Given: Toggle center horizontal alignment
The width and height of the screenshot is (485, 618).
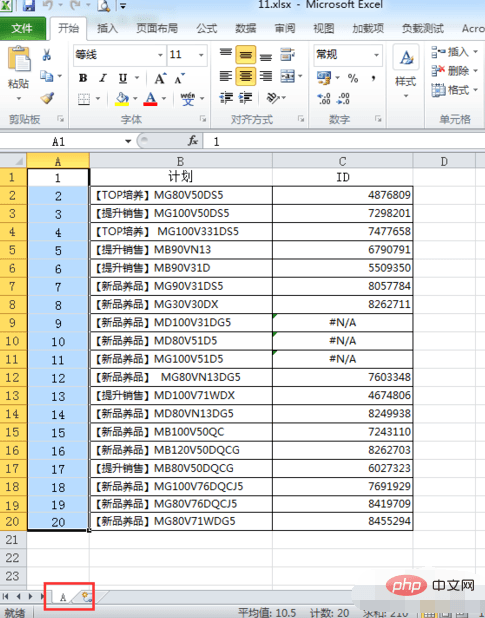Looking at the screenshot, I should pos(245,76).
